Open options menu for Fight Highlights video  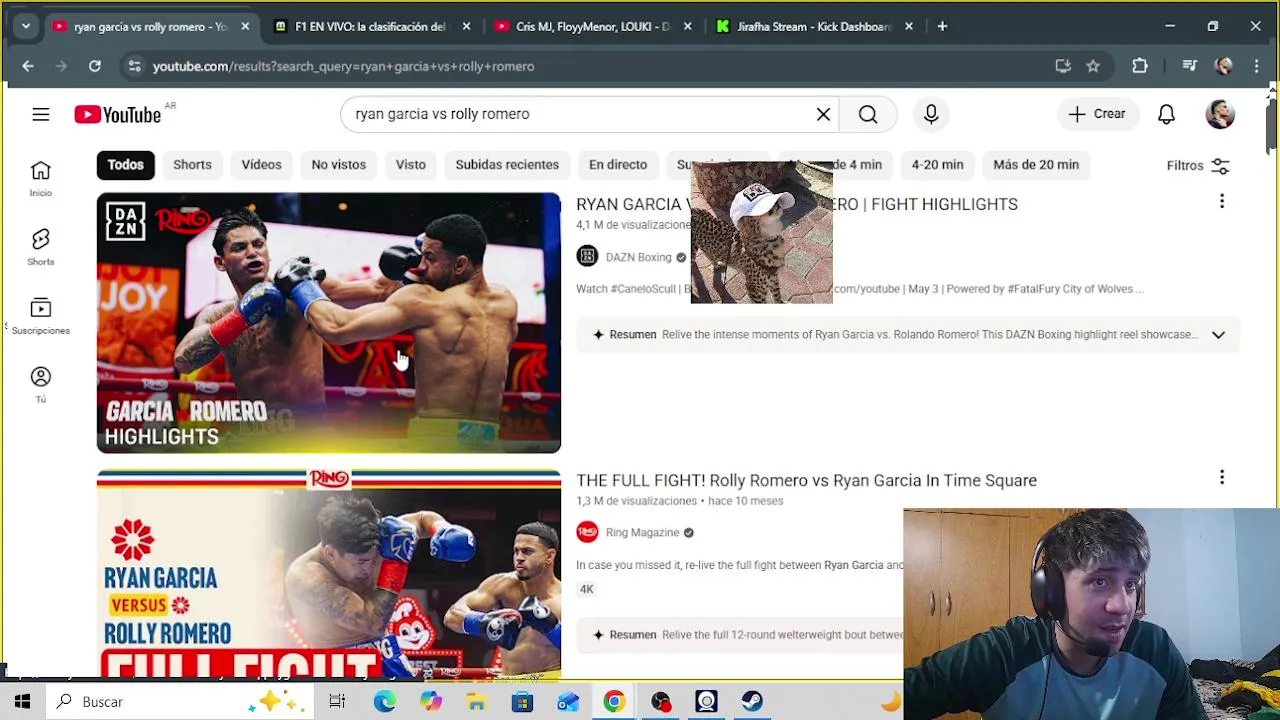click(x=1221, y=202)
